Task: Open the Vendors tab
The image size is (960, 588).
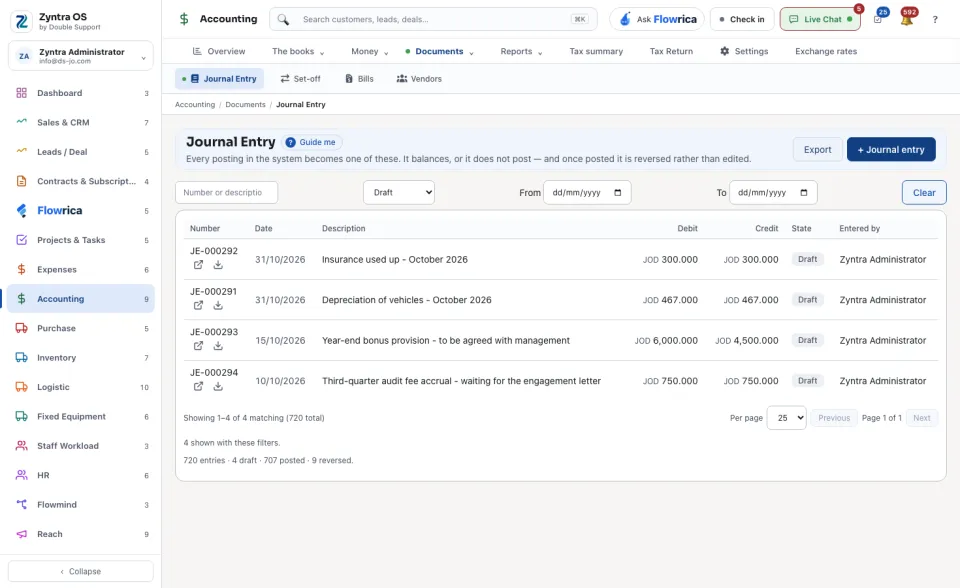Action: 419,79
